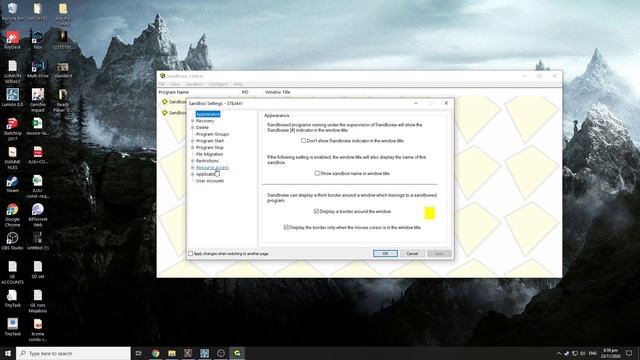Image resolution: width=640 pixels, height=360 pixels.
Task: Switch to Sandboxie Control on the taskbar
Action: 237,353
